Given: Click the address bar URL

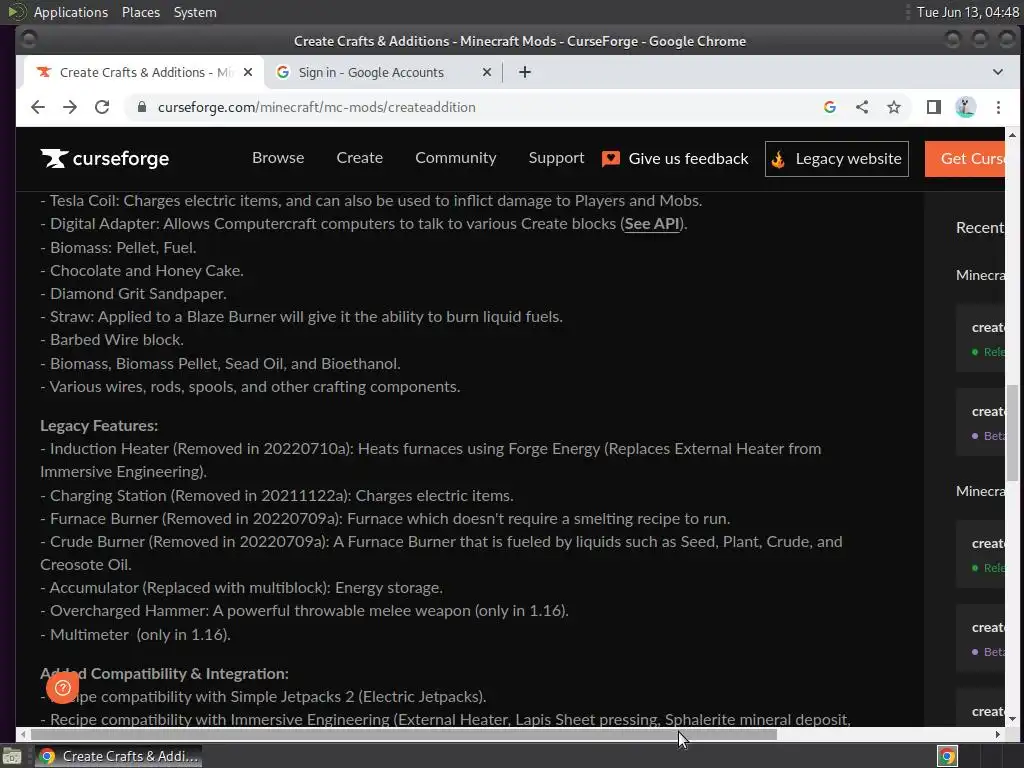Looking at the screenshot, I should 316,107.
